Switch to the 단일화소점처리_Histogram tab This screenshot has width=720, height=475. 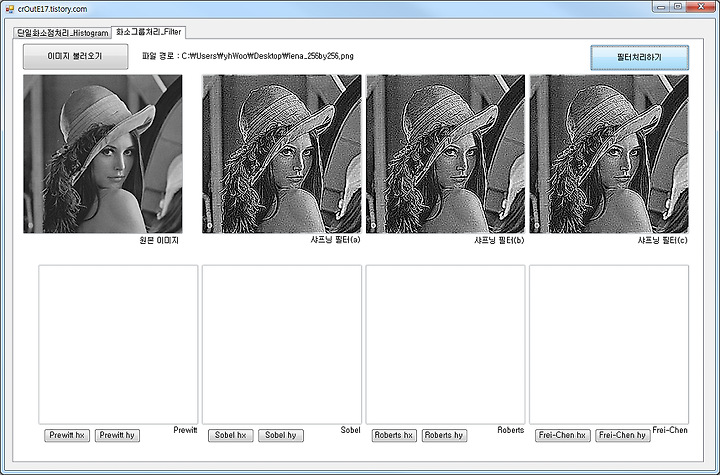(62, 33)
